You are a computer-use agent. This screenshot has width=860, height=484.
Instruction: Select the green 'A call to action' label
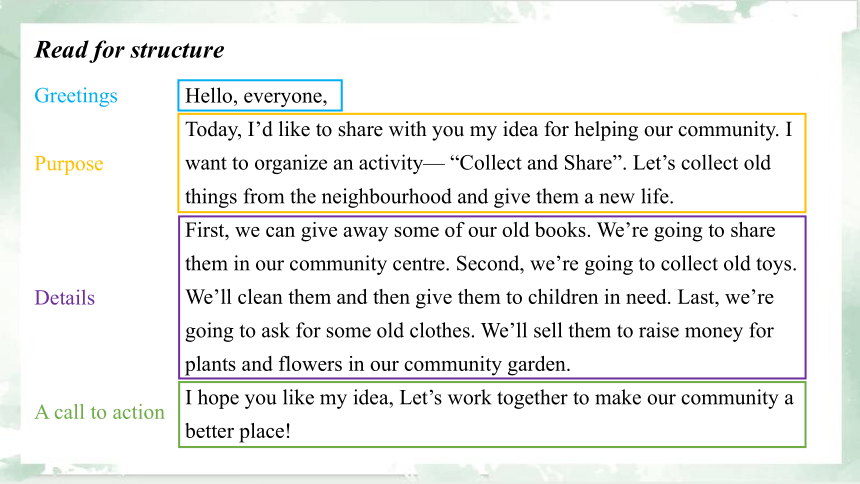(x=99, y=412)
